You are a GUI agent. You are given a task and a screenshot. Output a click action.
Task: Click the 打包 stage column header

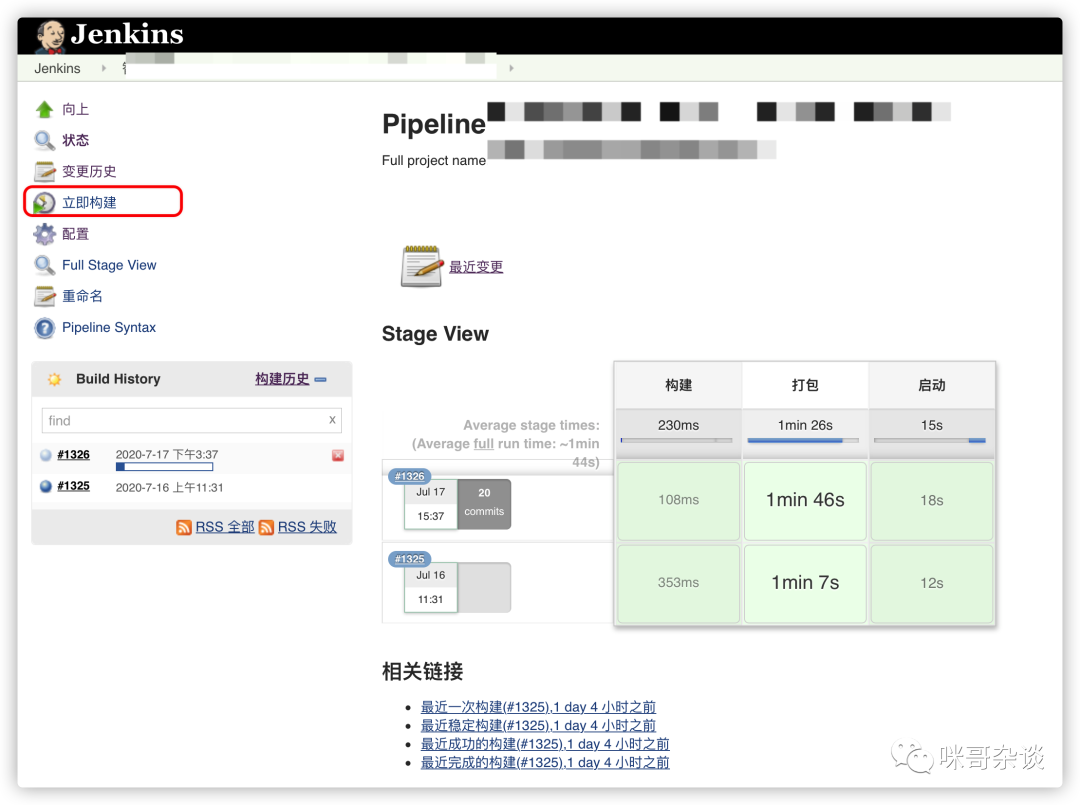[805, 385]
